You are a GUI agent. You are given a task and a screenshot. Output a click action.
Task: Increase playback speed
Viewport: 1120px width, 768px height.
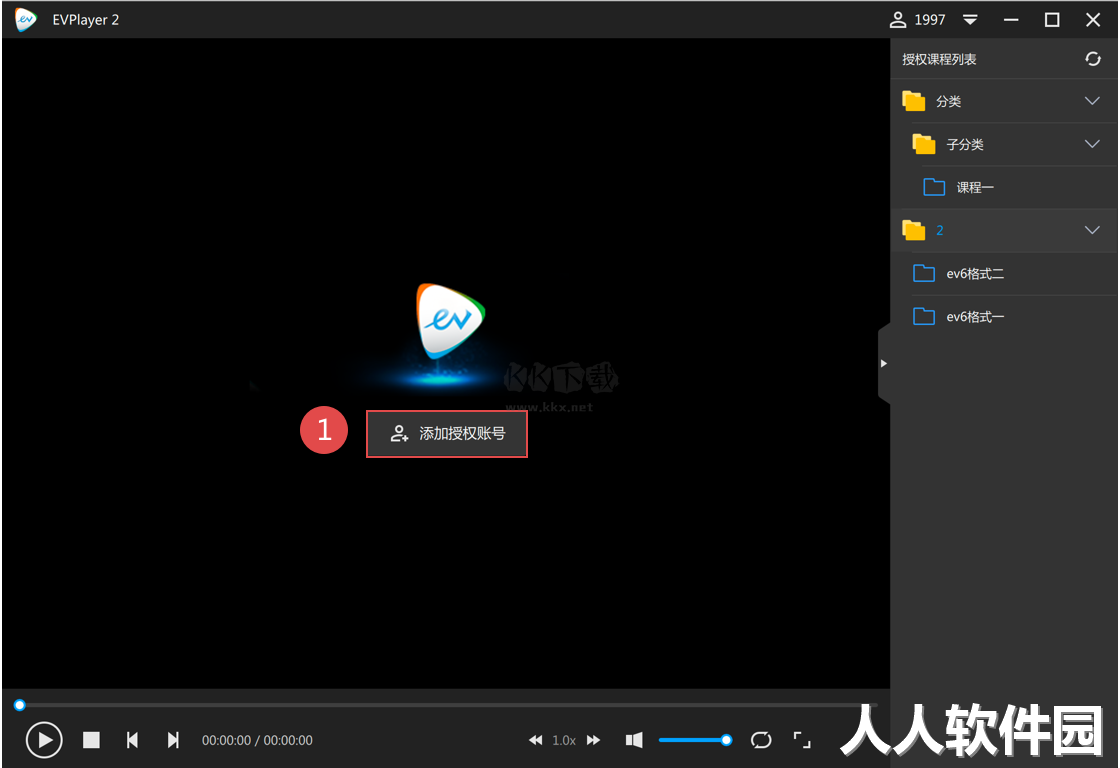(594, 740)
